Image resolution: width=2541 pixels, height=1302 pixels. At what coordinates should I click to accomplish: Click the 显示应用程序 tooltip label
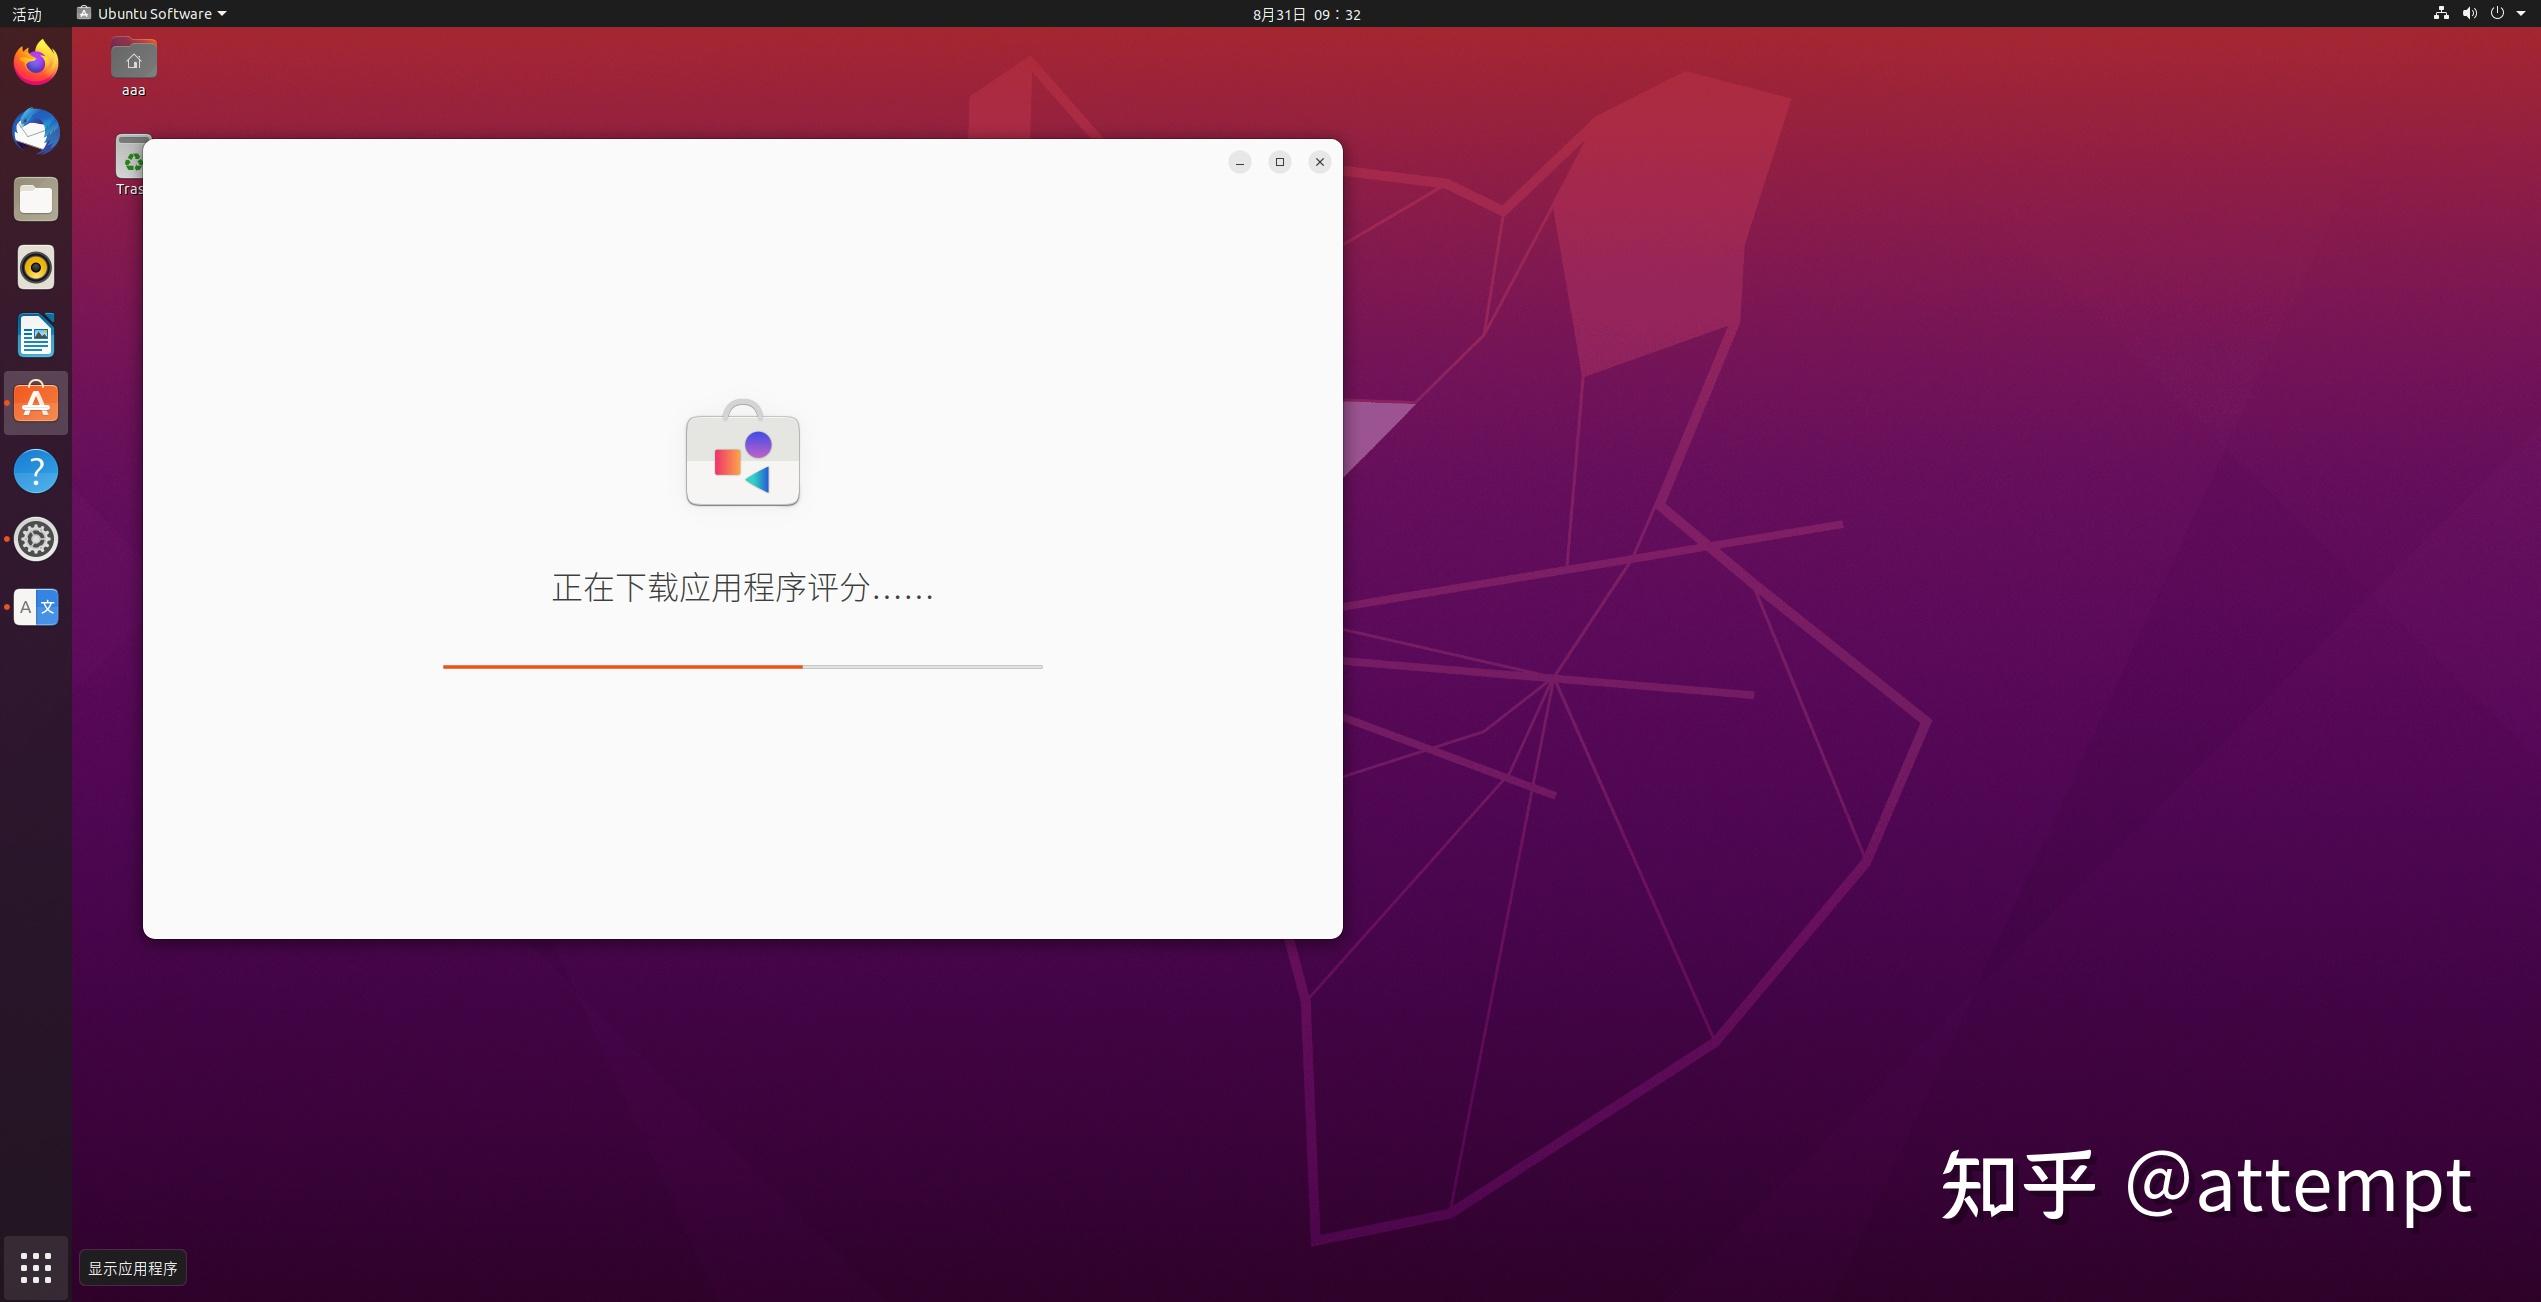pyautogui.click(x=133, y=1268)
